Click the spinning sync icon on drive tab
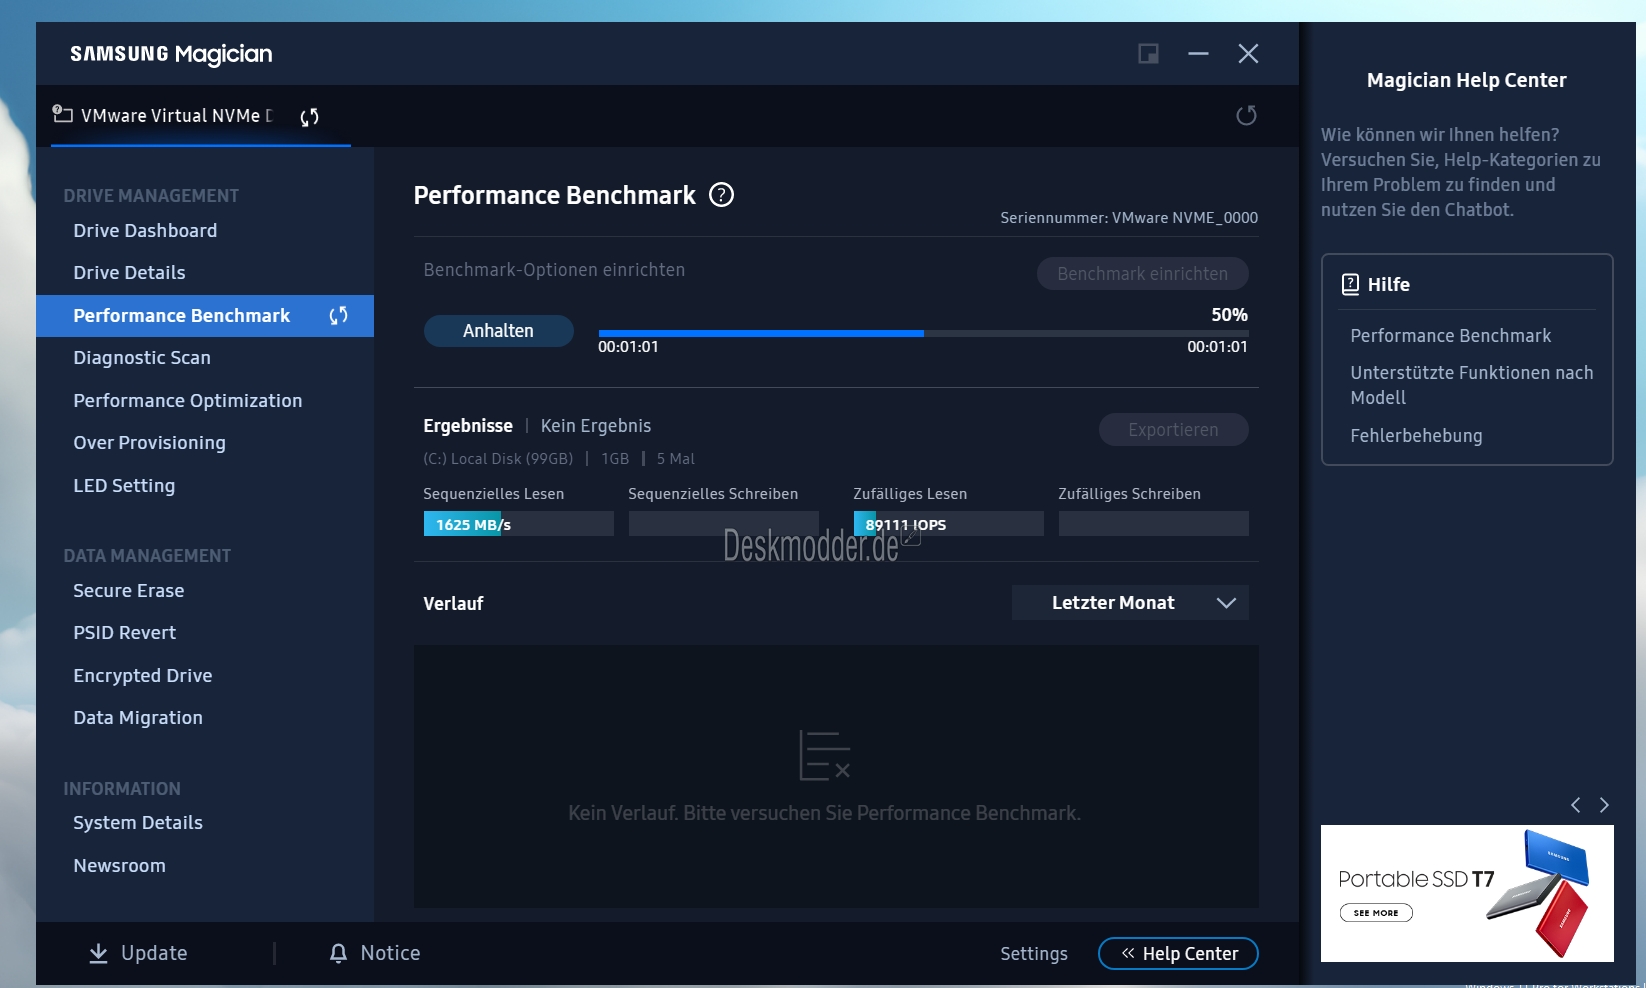 point(310,117)
